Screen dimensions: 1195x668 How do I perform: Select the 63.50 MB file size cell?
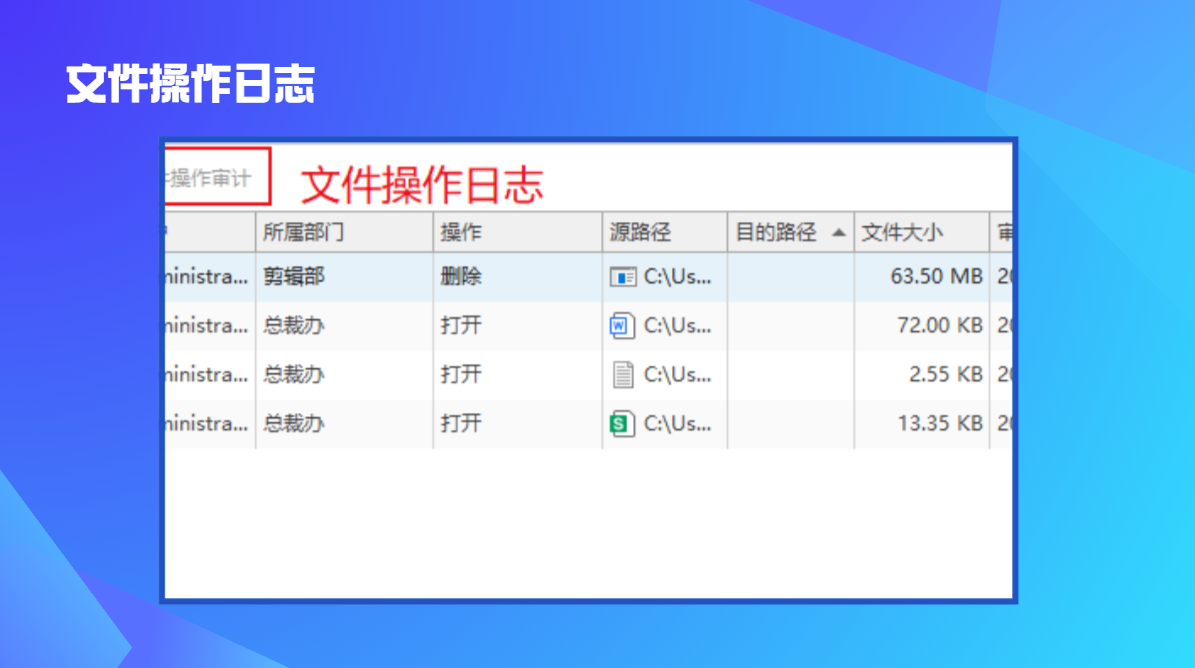(x=936, y=277)
